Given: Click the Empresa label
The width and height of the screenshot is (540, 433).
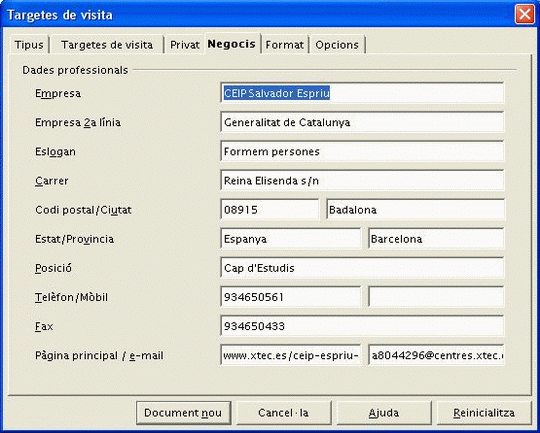Looking at the screenshot, I should point(58,93).
